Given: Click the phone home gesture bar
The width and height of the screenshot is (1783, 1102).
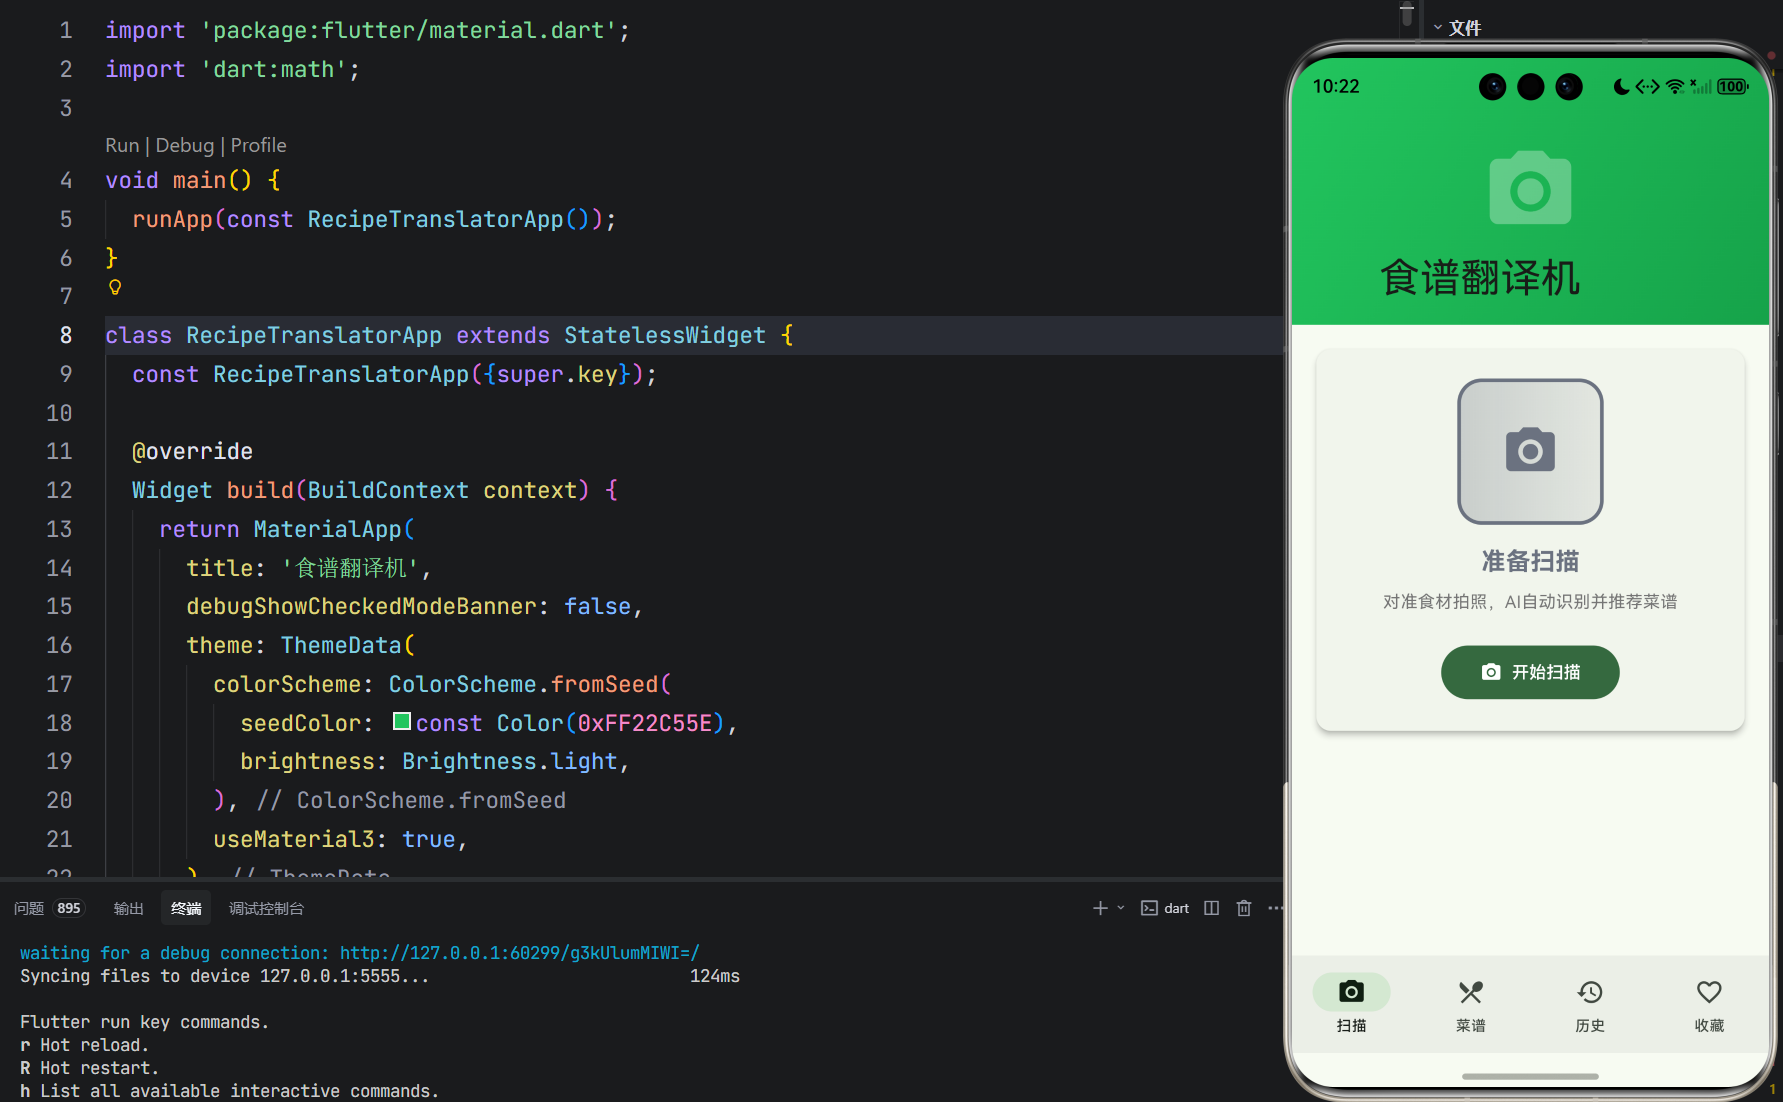Looking at the screenshot, I should (x=1530, y=1077).
